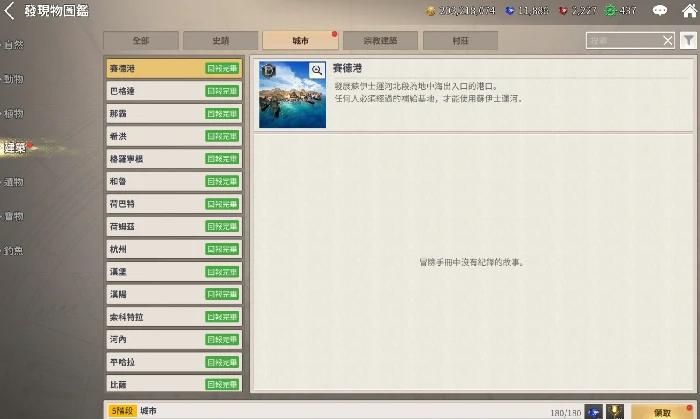
Task: Click the back arrow beside 發現物圖鑑
Action: tap(10, 11)
